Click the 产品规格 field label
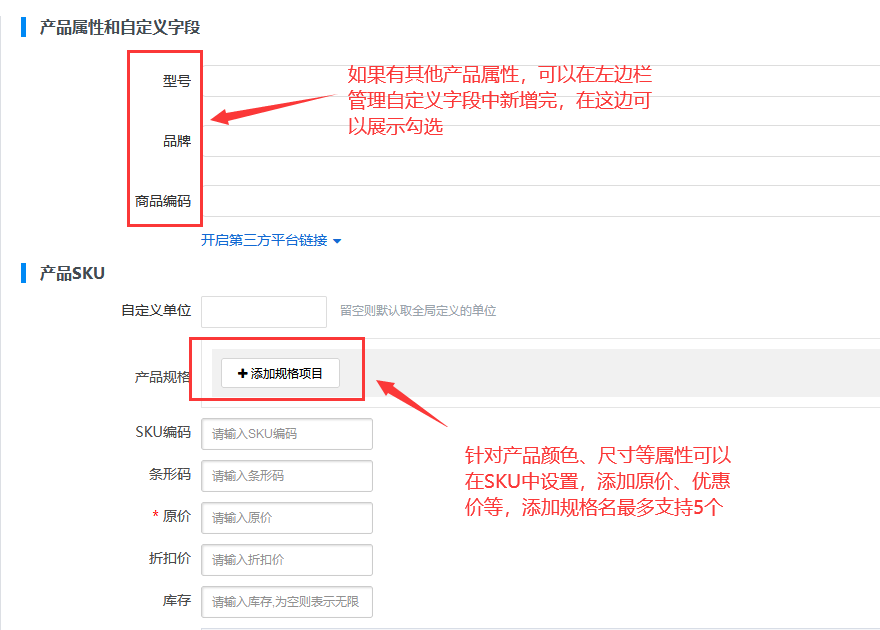 tap(162, 377)
